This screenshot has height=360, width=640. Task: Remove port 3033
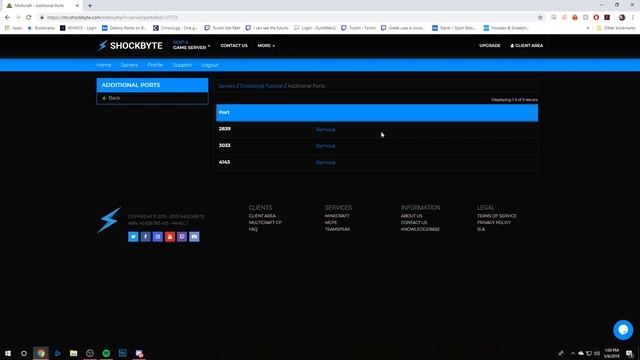point(325,146)
